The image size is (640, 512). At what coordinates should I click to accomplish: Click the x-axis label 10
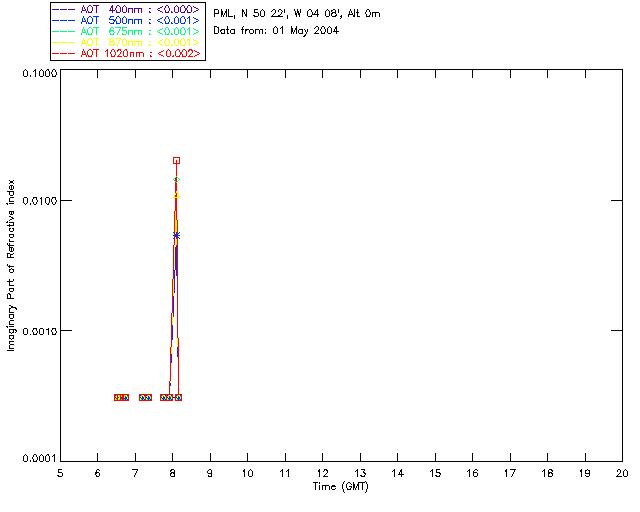(247, 473)
